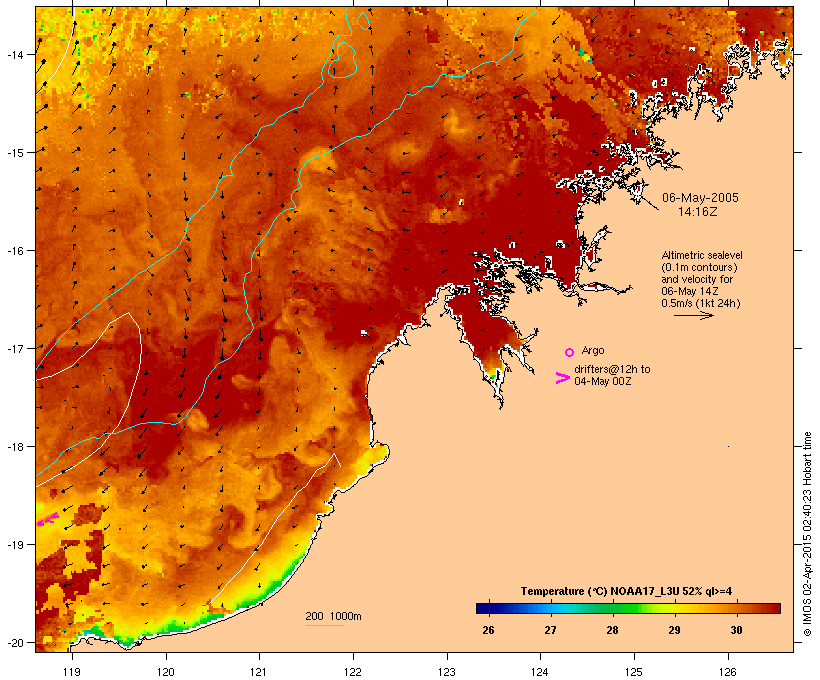Screen dimensions: 820x680
Task: Click the temperature color bar near 26°C
Action: coord(488,608)
